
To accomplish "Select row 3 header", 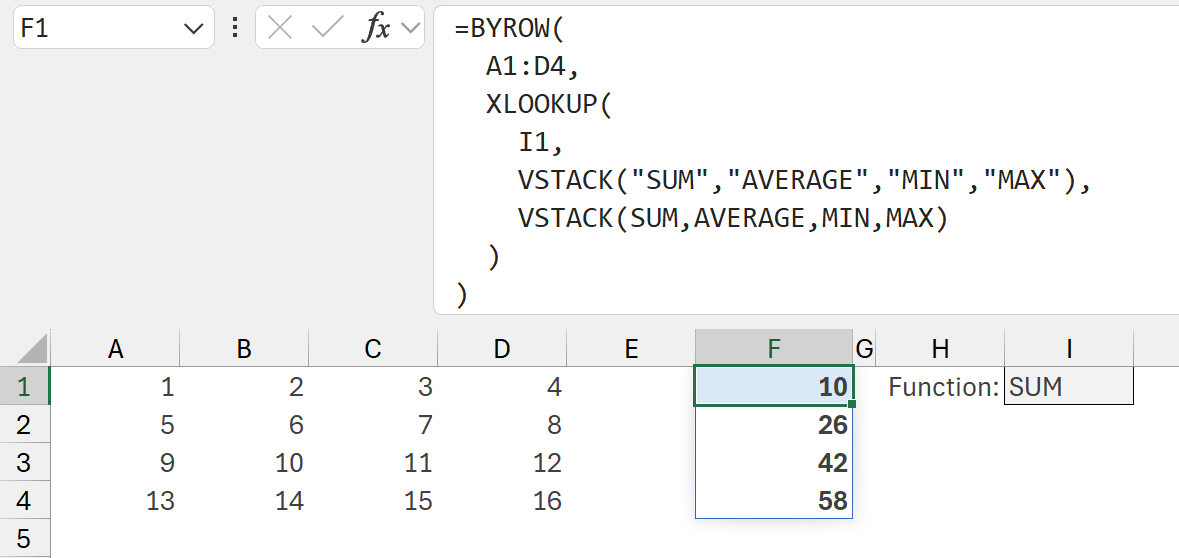I will 24,463.
